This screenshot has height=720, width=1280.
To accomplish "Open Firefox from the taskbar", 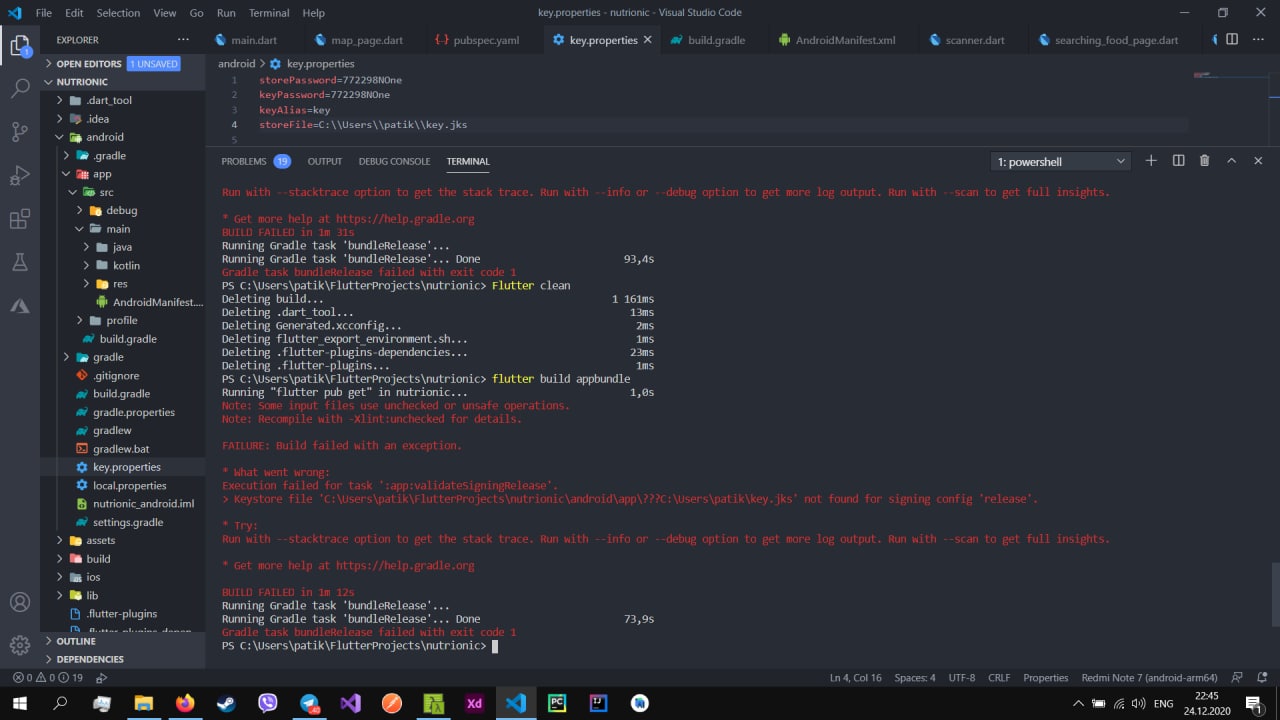I will click(185, 704).
